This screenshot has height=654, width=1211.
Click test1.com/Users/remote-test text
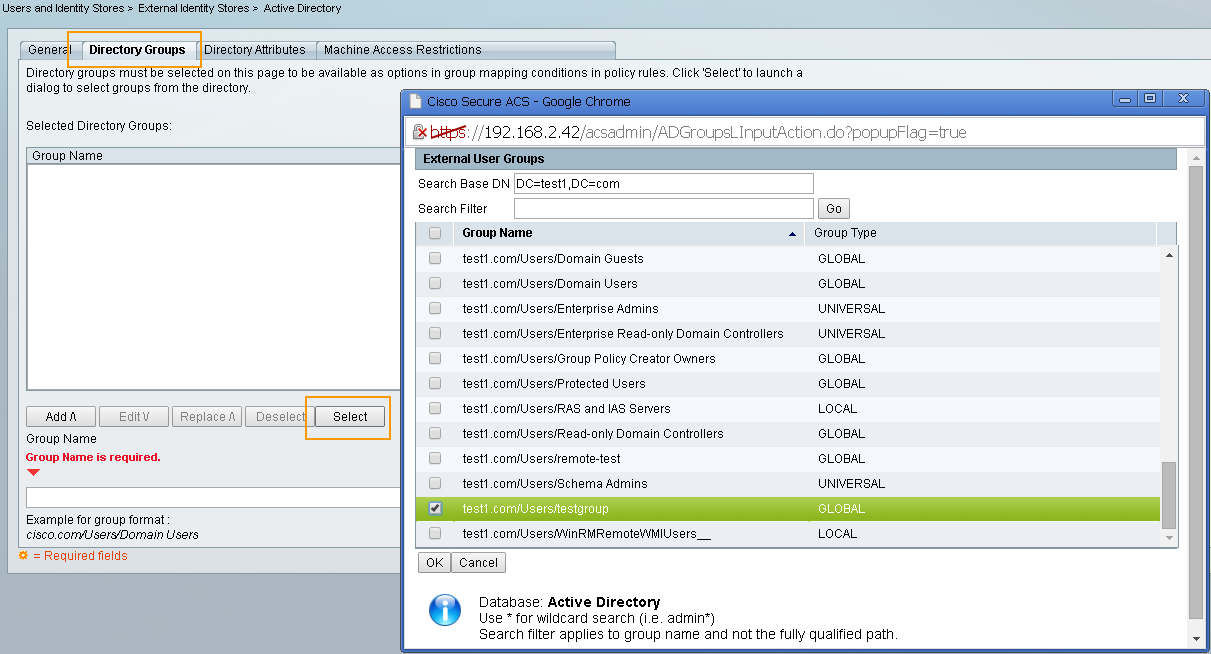(541, 459)
